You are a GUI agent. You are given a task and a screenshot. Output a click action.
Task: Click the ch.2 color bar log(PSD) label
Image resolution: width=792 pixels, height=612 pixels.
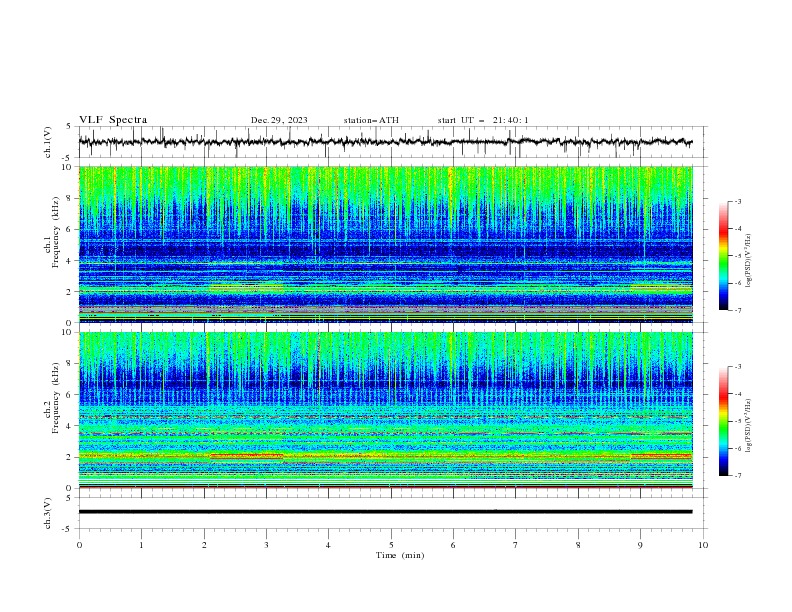click(x=748, y=425)
